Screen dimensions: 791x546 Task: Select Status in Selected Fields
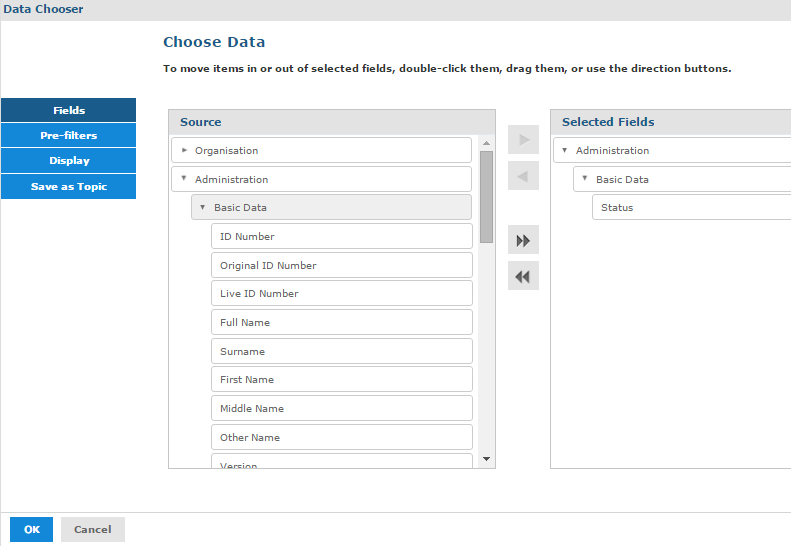pyautogui.click(x=690, y=208)
